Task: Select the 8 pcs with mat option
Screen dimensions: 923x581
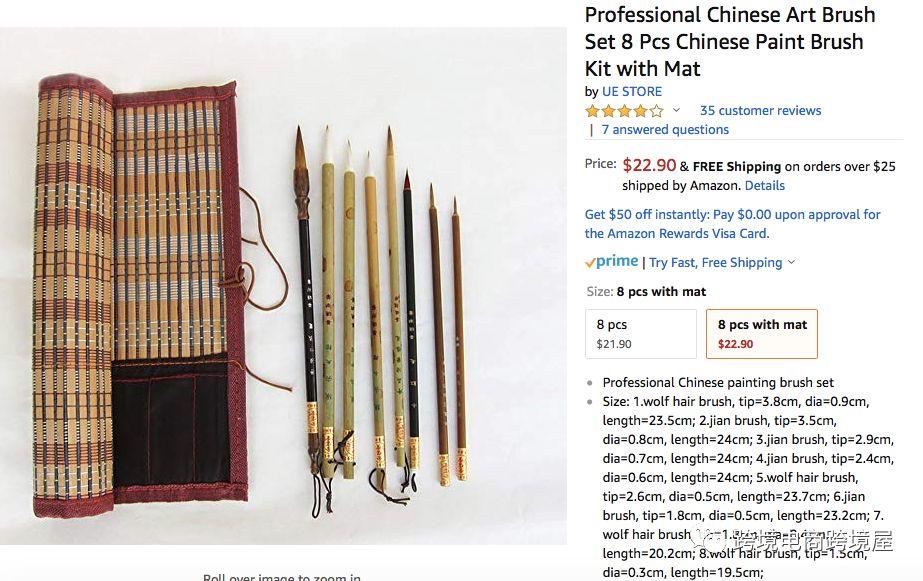Action: point(762,334)
